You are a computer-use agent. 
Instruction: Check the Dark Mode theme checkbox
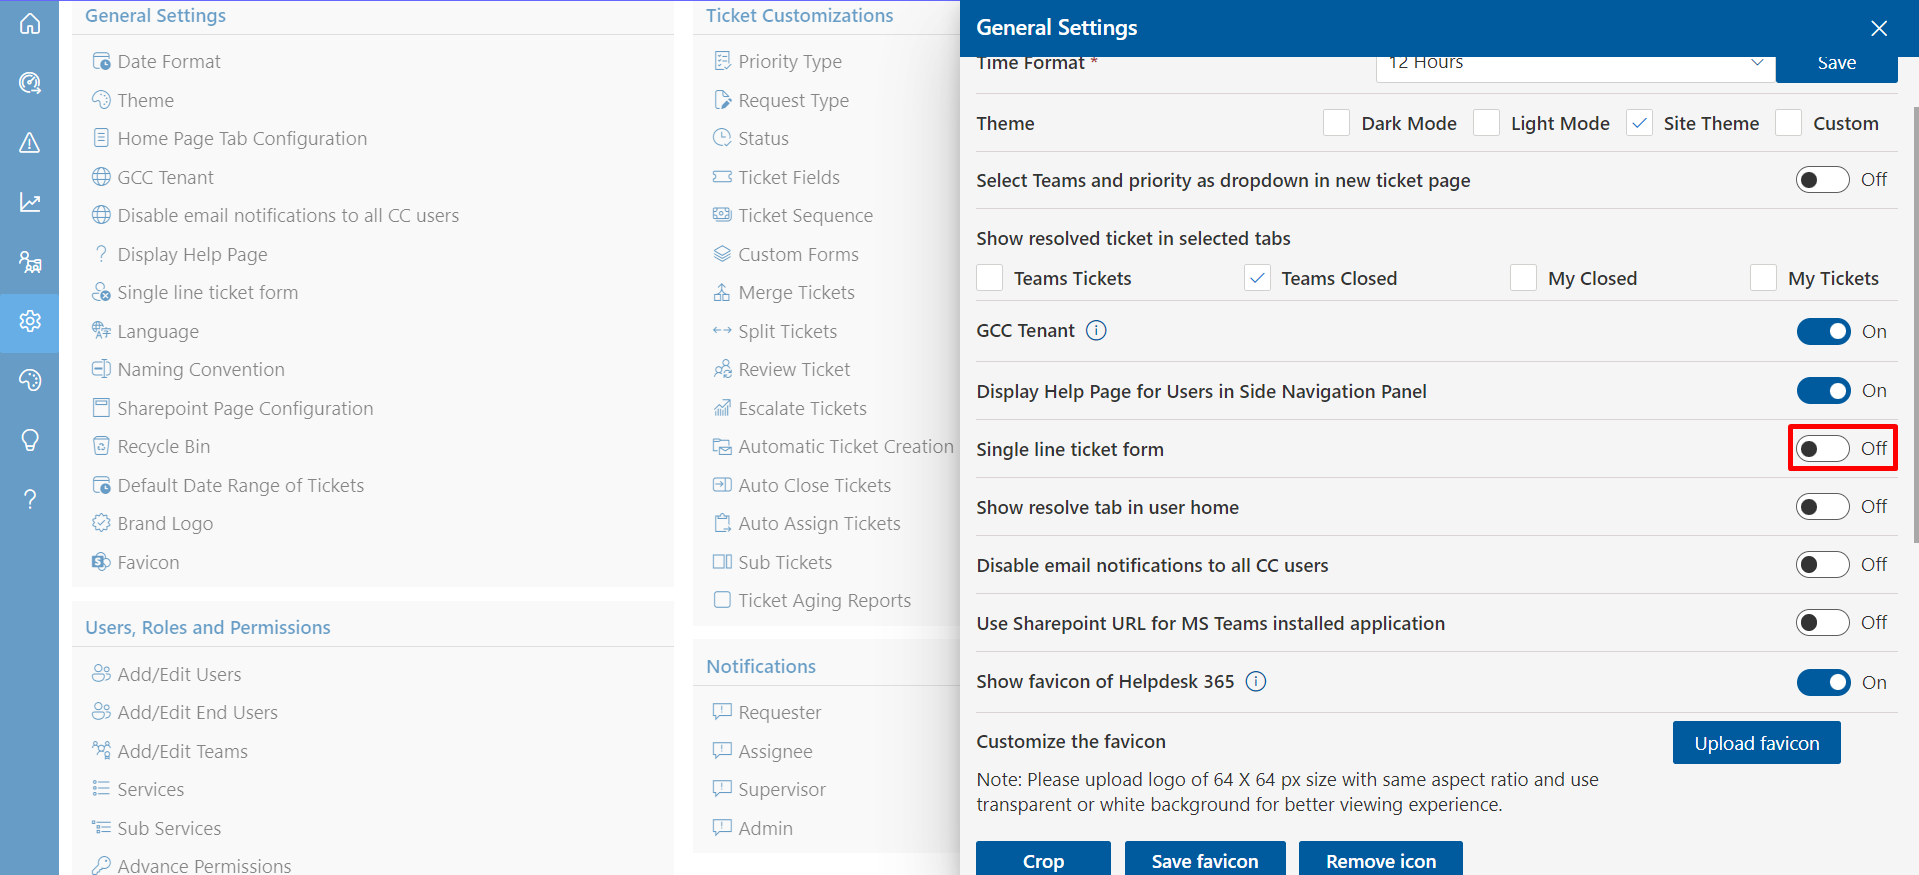pyautogui.click(x=1336, y=123)
